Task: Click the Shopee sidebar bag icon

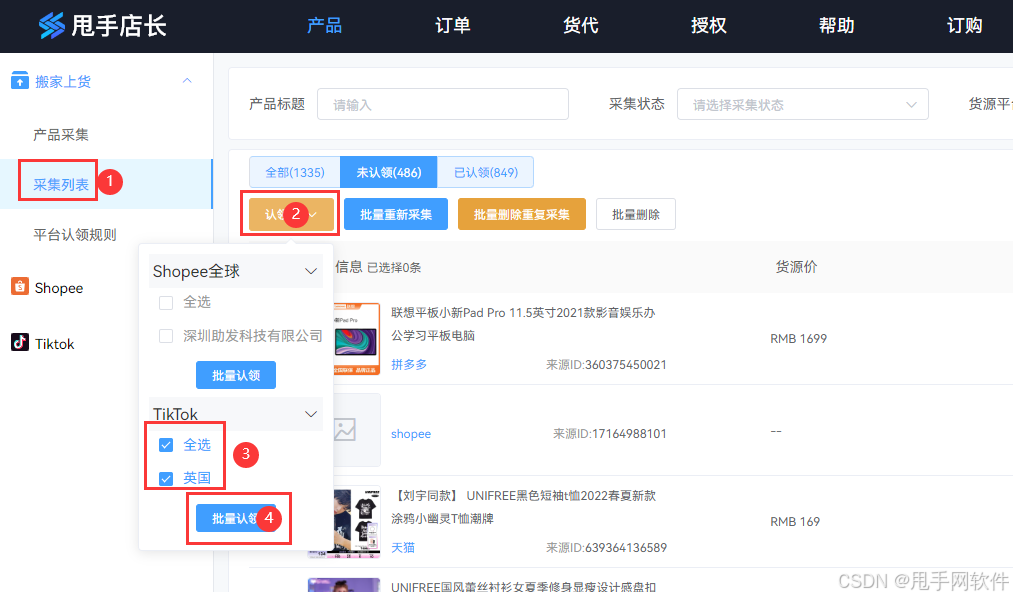Action: 20,286
